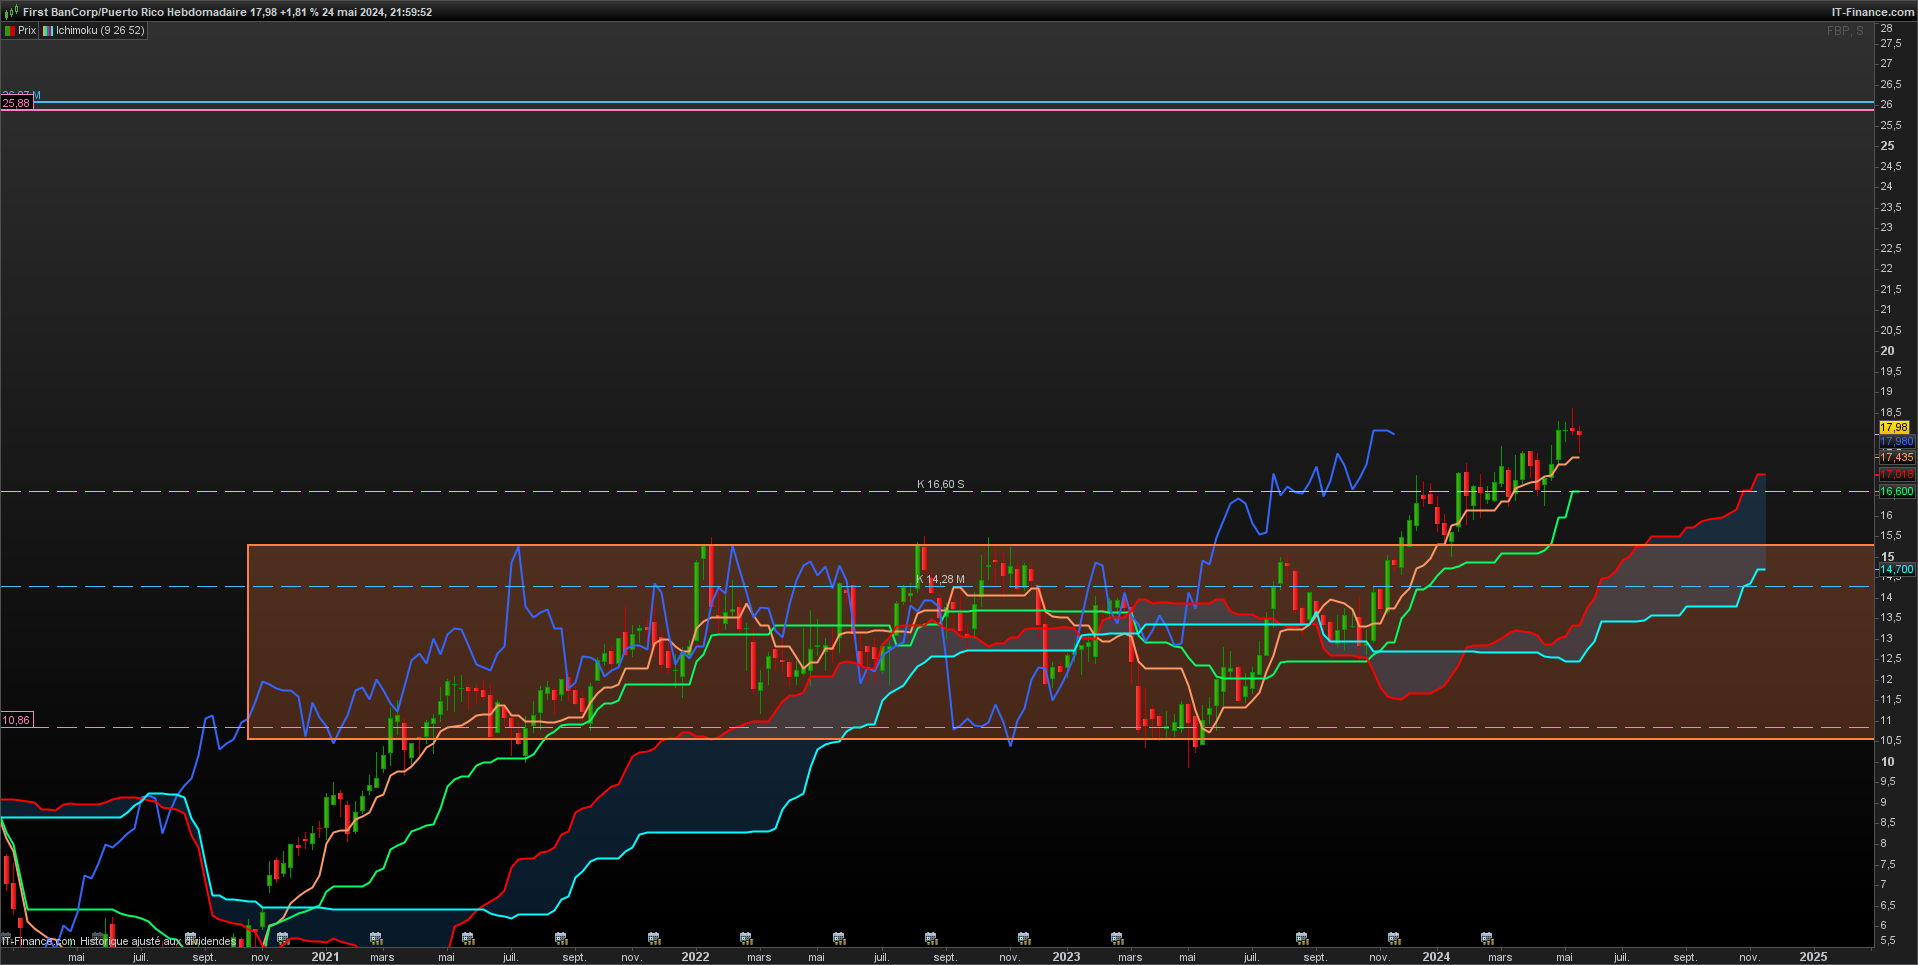Toggle the Prix legend item
Image resolution: width=1918 pixels, height=965 pixels.
[x=20, y=31]
